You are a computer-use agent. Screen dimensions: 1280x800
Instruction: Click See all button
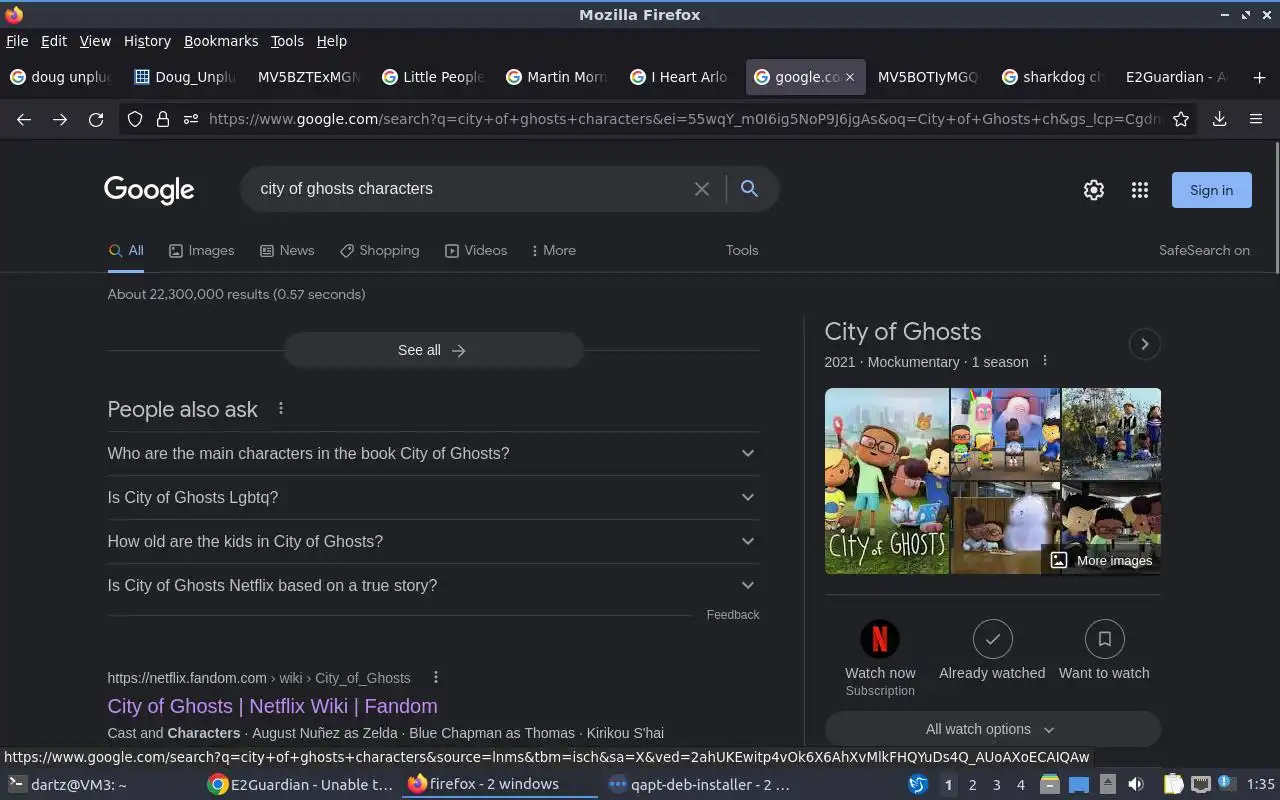click(433, 350)
